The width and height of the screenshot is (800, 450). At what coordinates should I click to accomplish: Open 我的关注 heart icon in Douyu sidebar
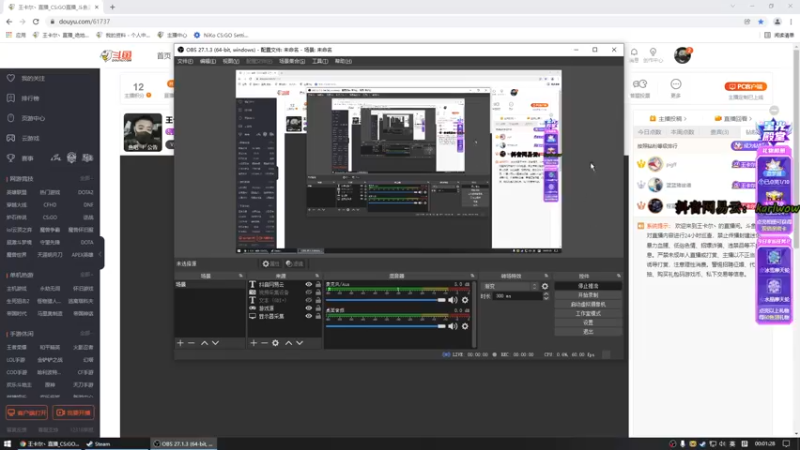(11, 78)
